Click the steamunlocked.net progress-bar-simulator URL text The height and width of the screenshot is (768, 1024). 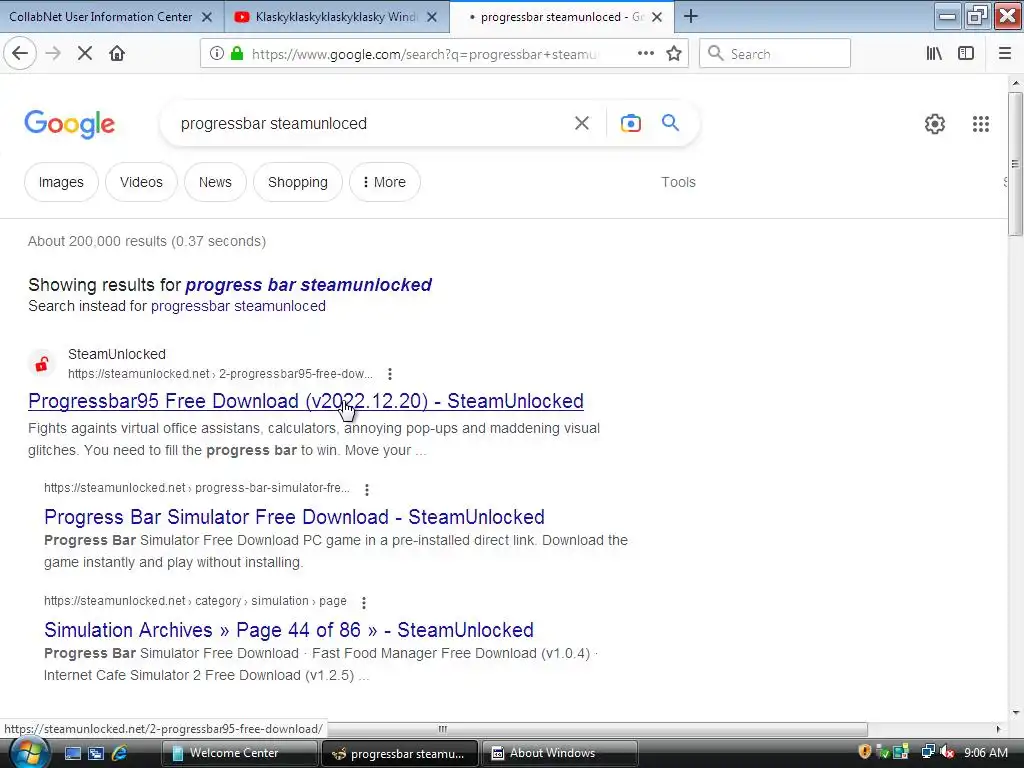pyautogui.click(x=197, y=488)
